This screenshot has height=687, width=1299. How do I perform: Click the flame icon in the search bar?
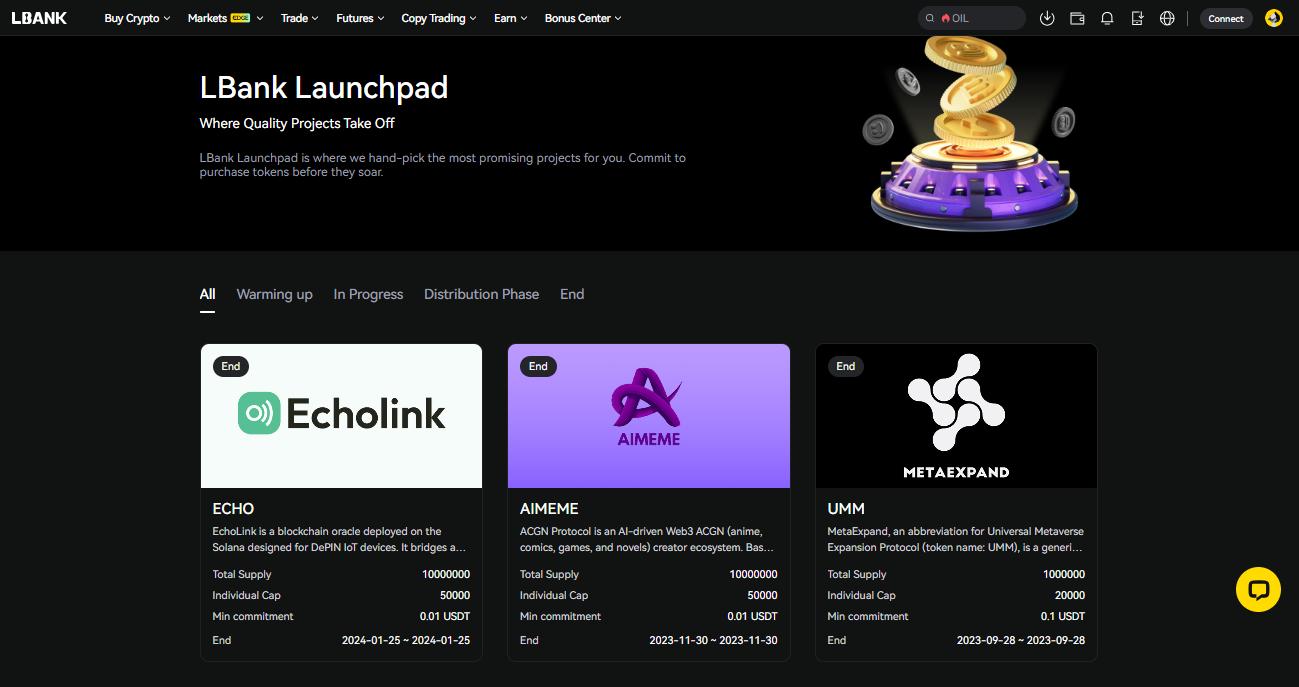944,17
